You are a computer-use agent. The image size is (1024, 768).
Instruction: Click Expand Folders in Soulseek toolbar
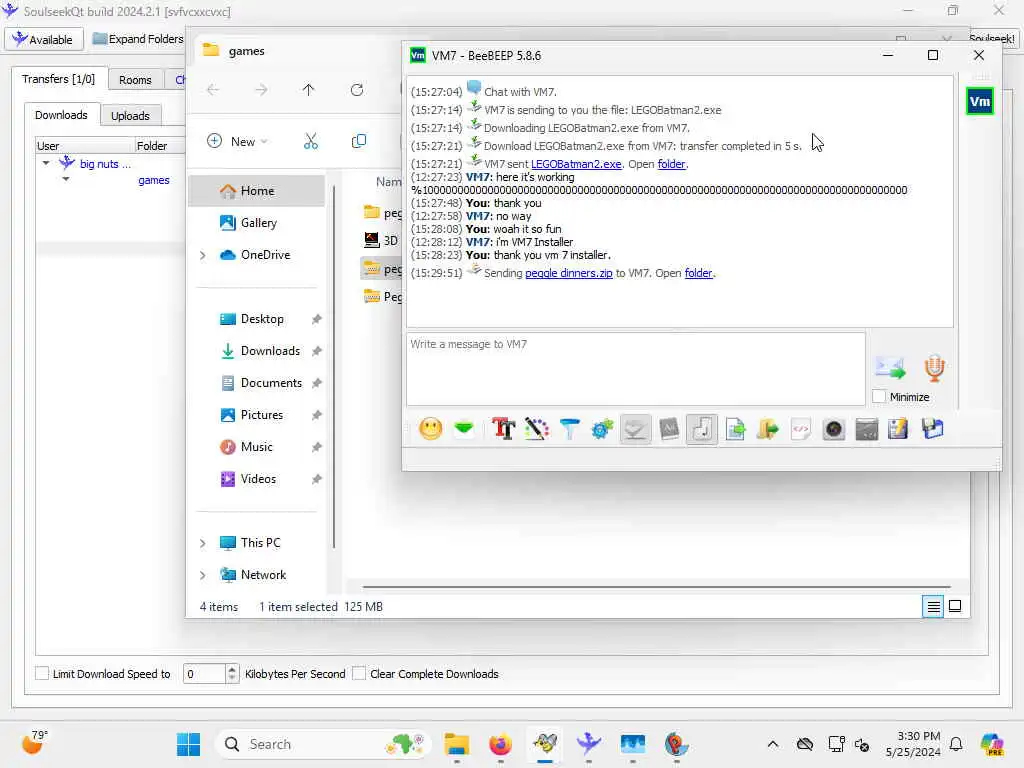click(138, 39)
